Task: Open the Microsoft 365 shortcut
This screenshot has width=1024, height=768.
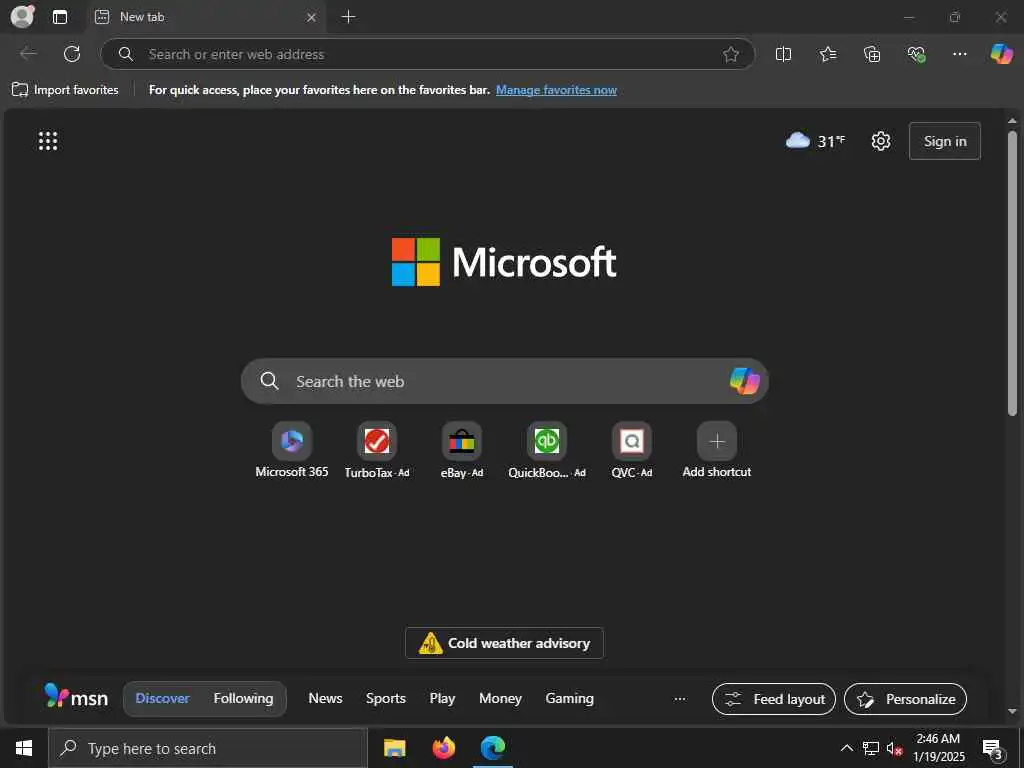Action: [291, 451]
